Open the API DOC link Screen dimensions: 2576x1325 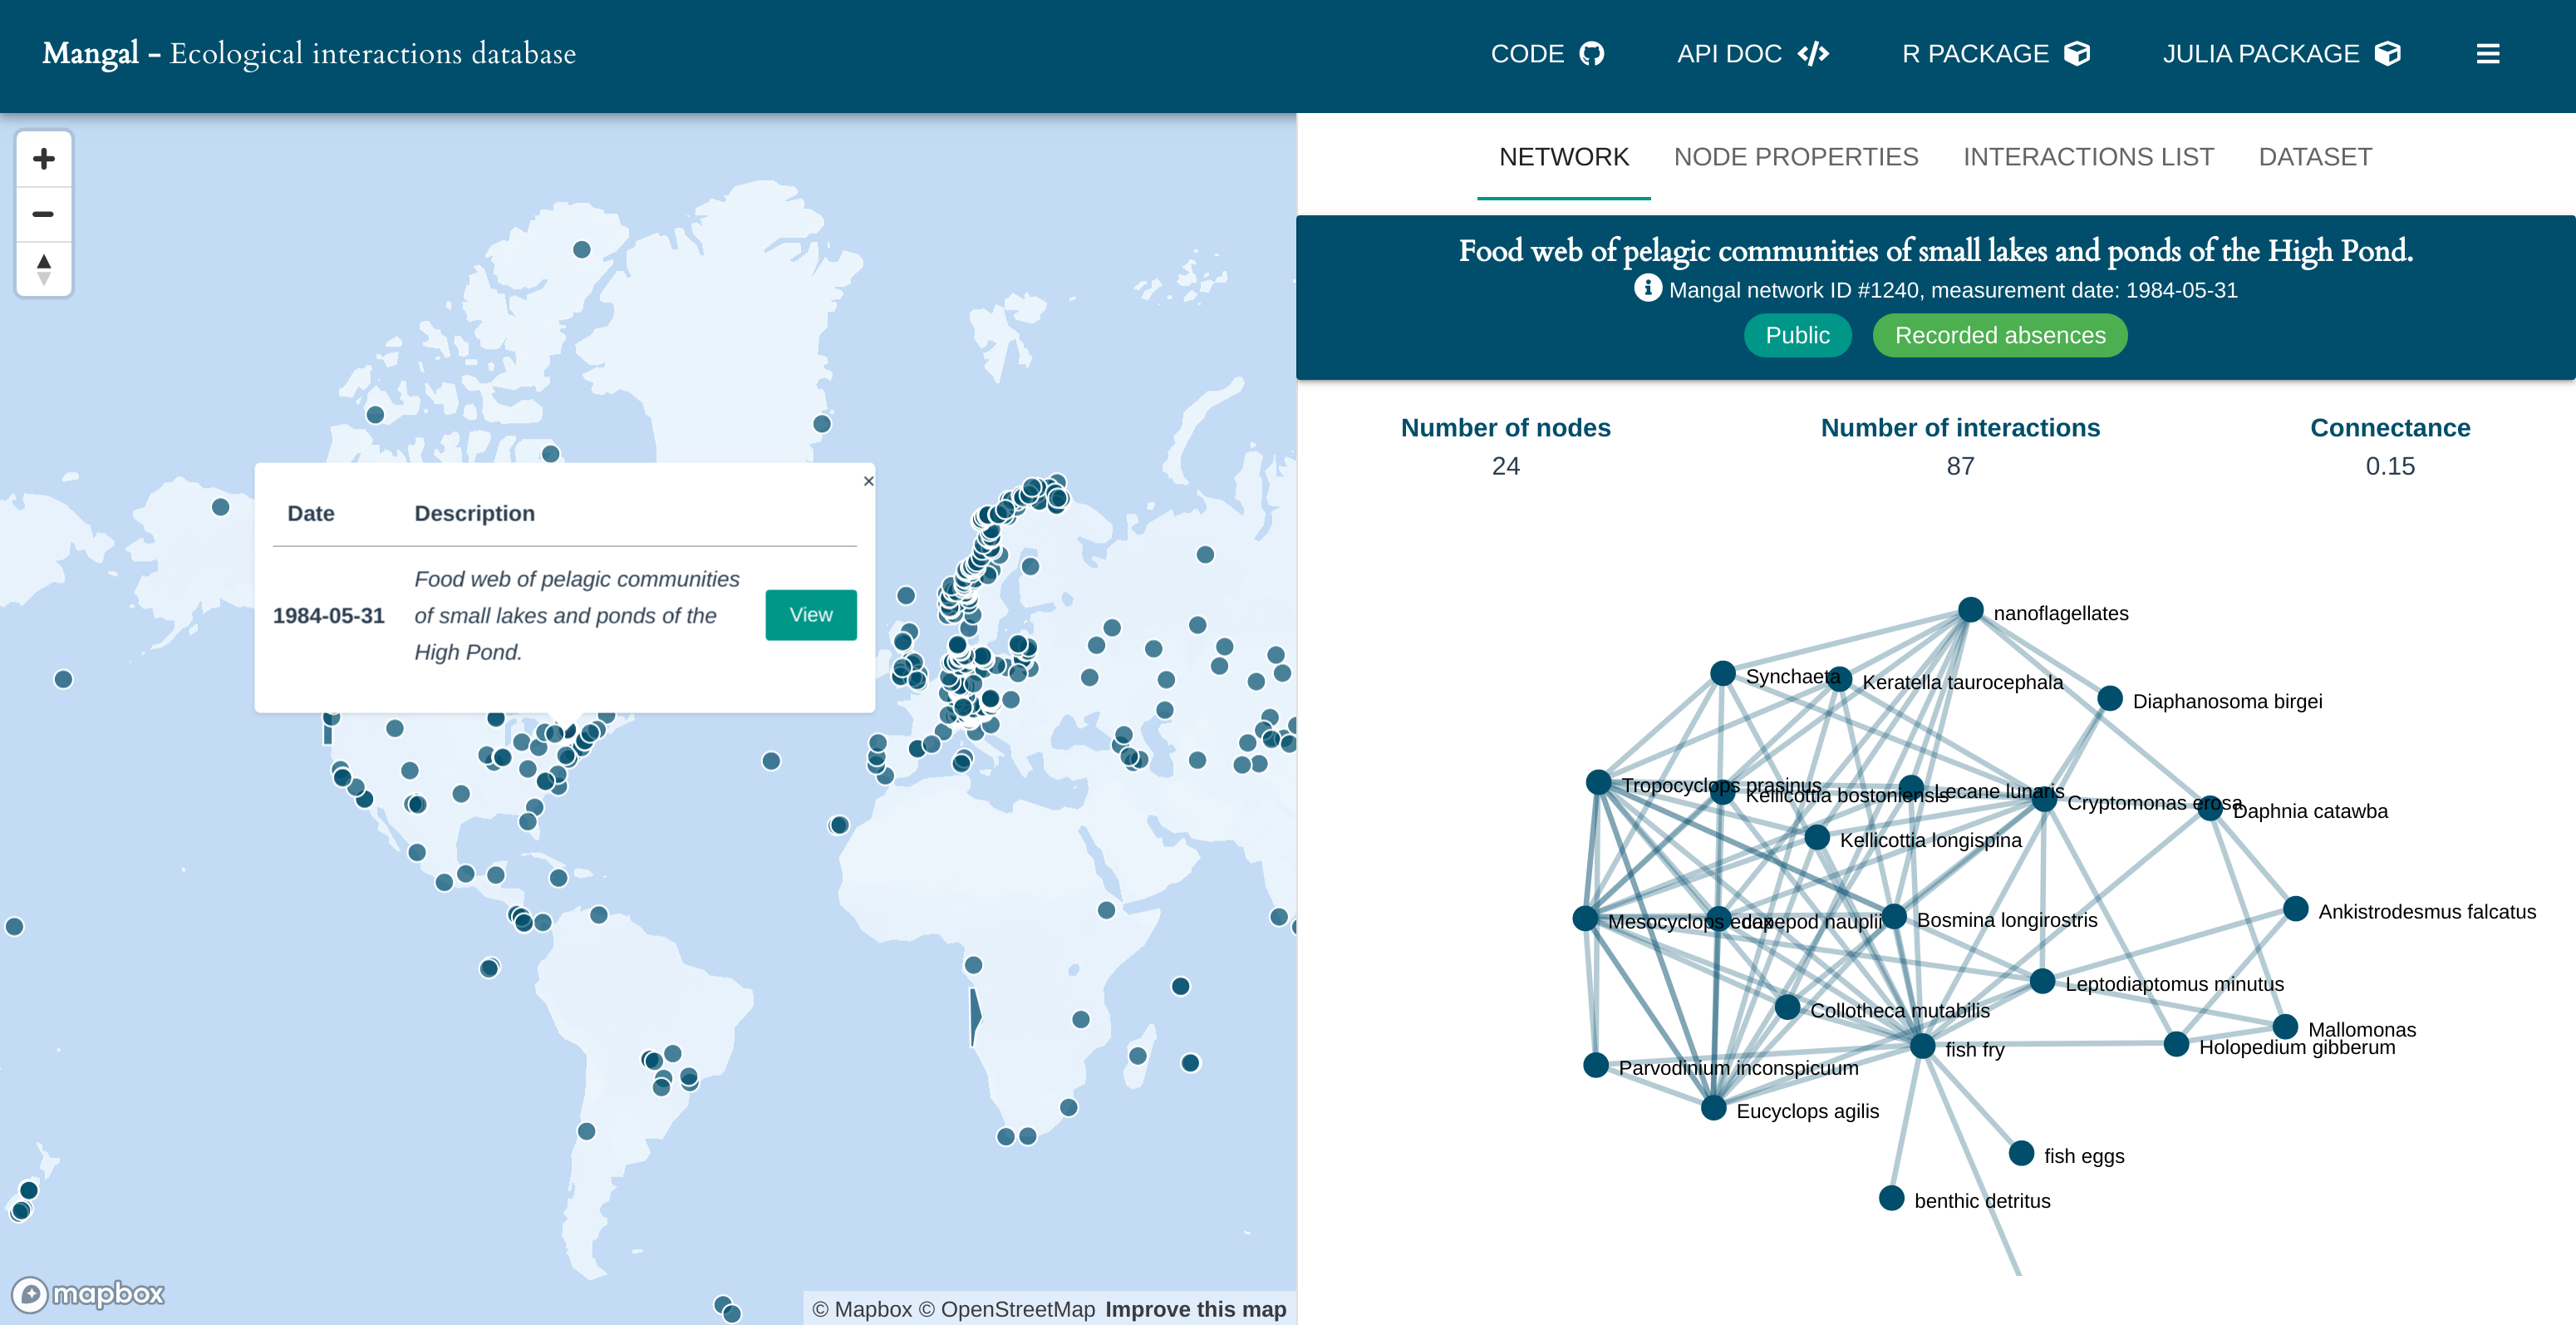pos(1752,54)
